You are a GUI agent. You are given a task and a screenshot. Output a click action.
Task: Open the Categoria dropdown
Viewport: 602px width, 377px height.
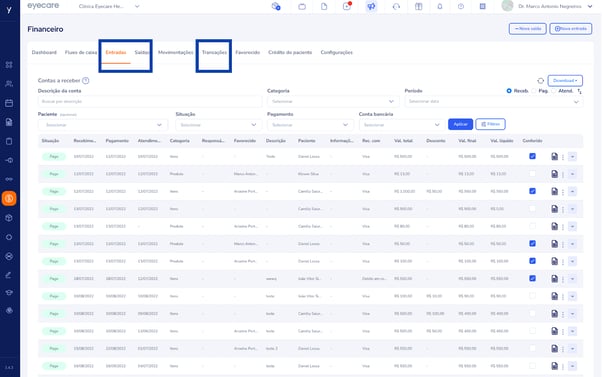[x=332, y=101]
